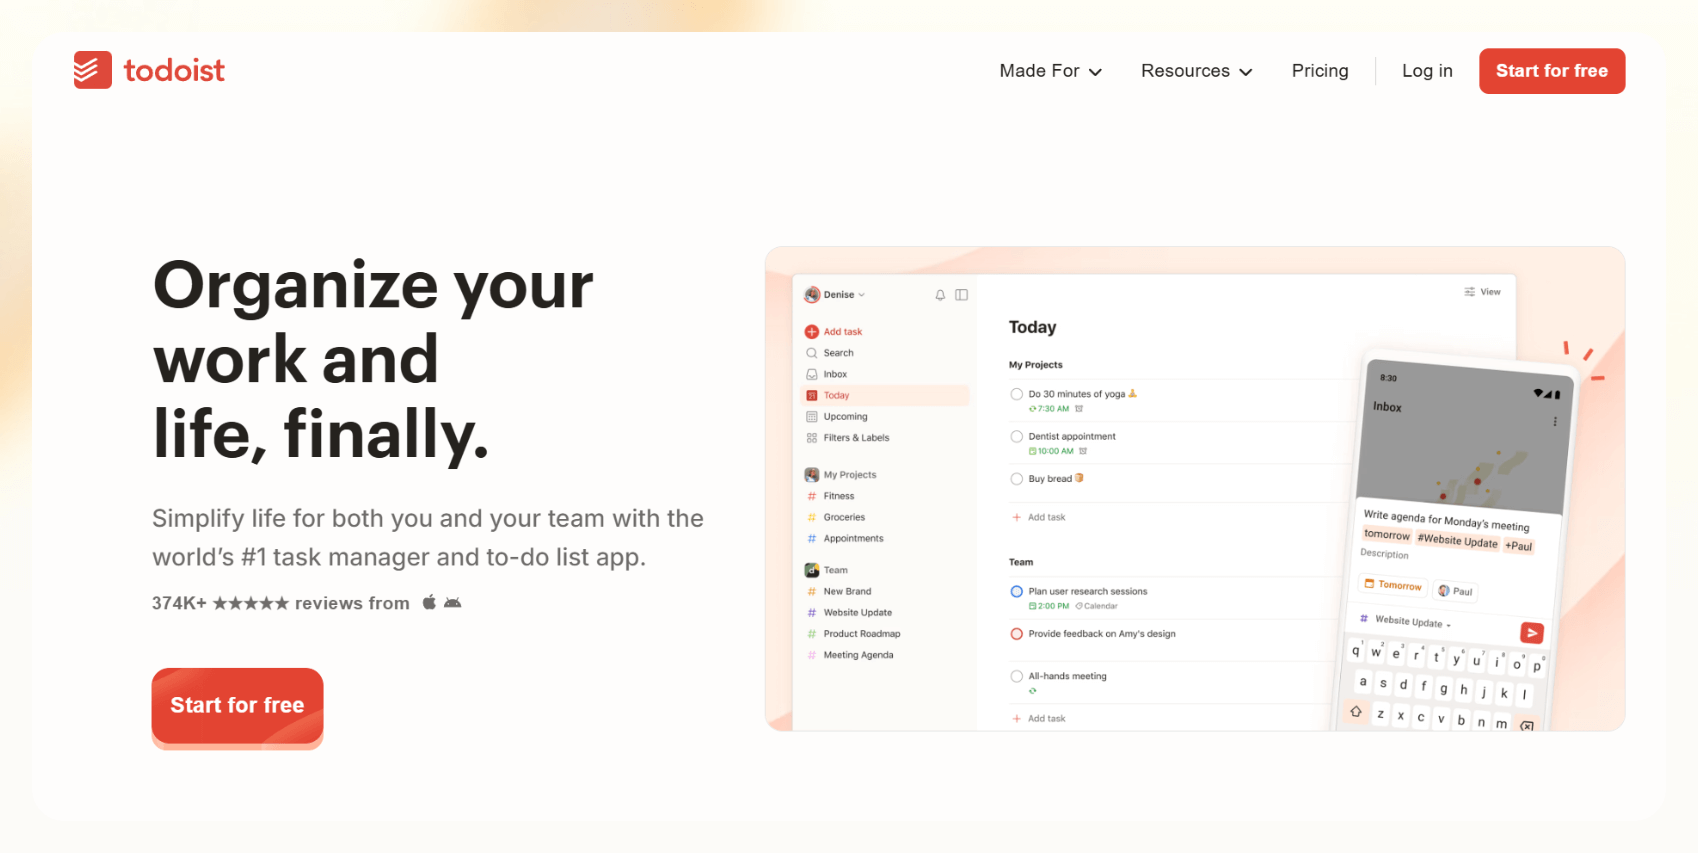Click the Calendar label on research task
Screen dimensions: 1698x853
(x=1097, y=606)
